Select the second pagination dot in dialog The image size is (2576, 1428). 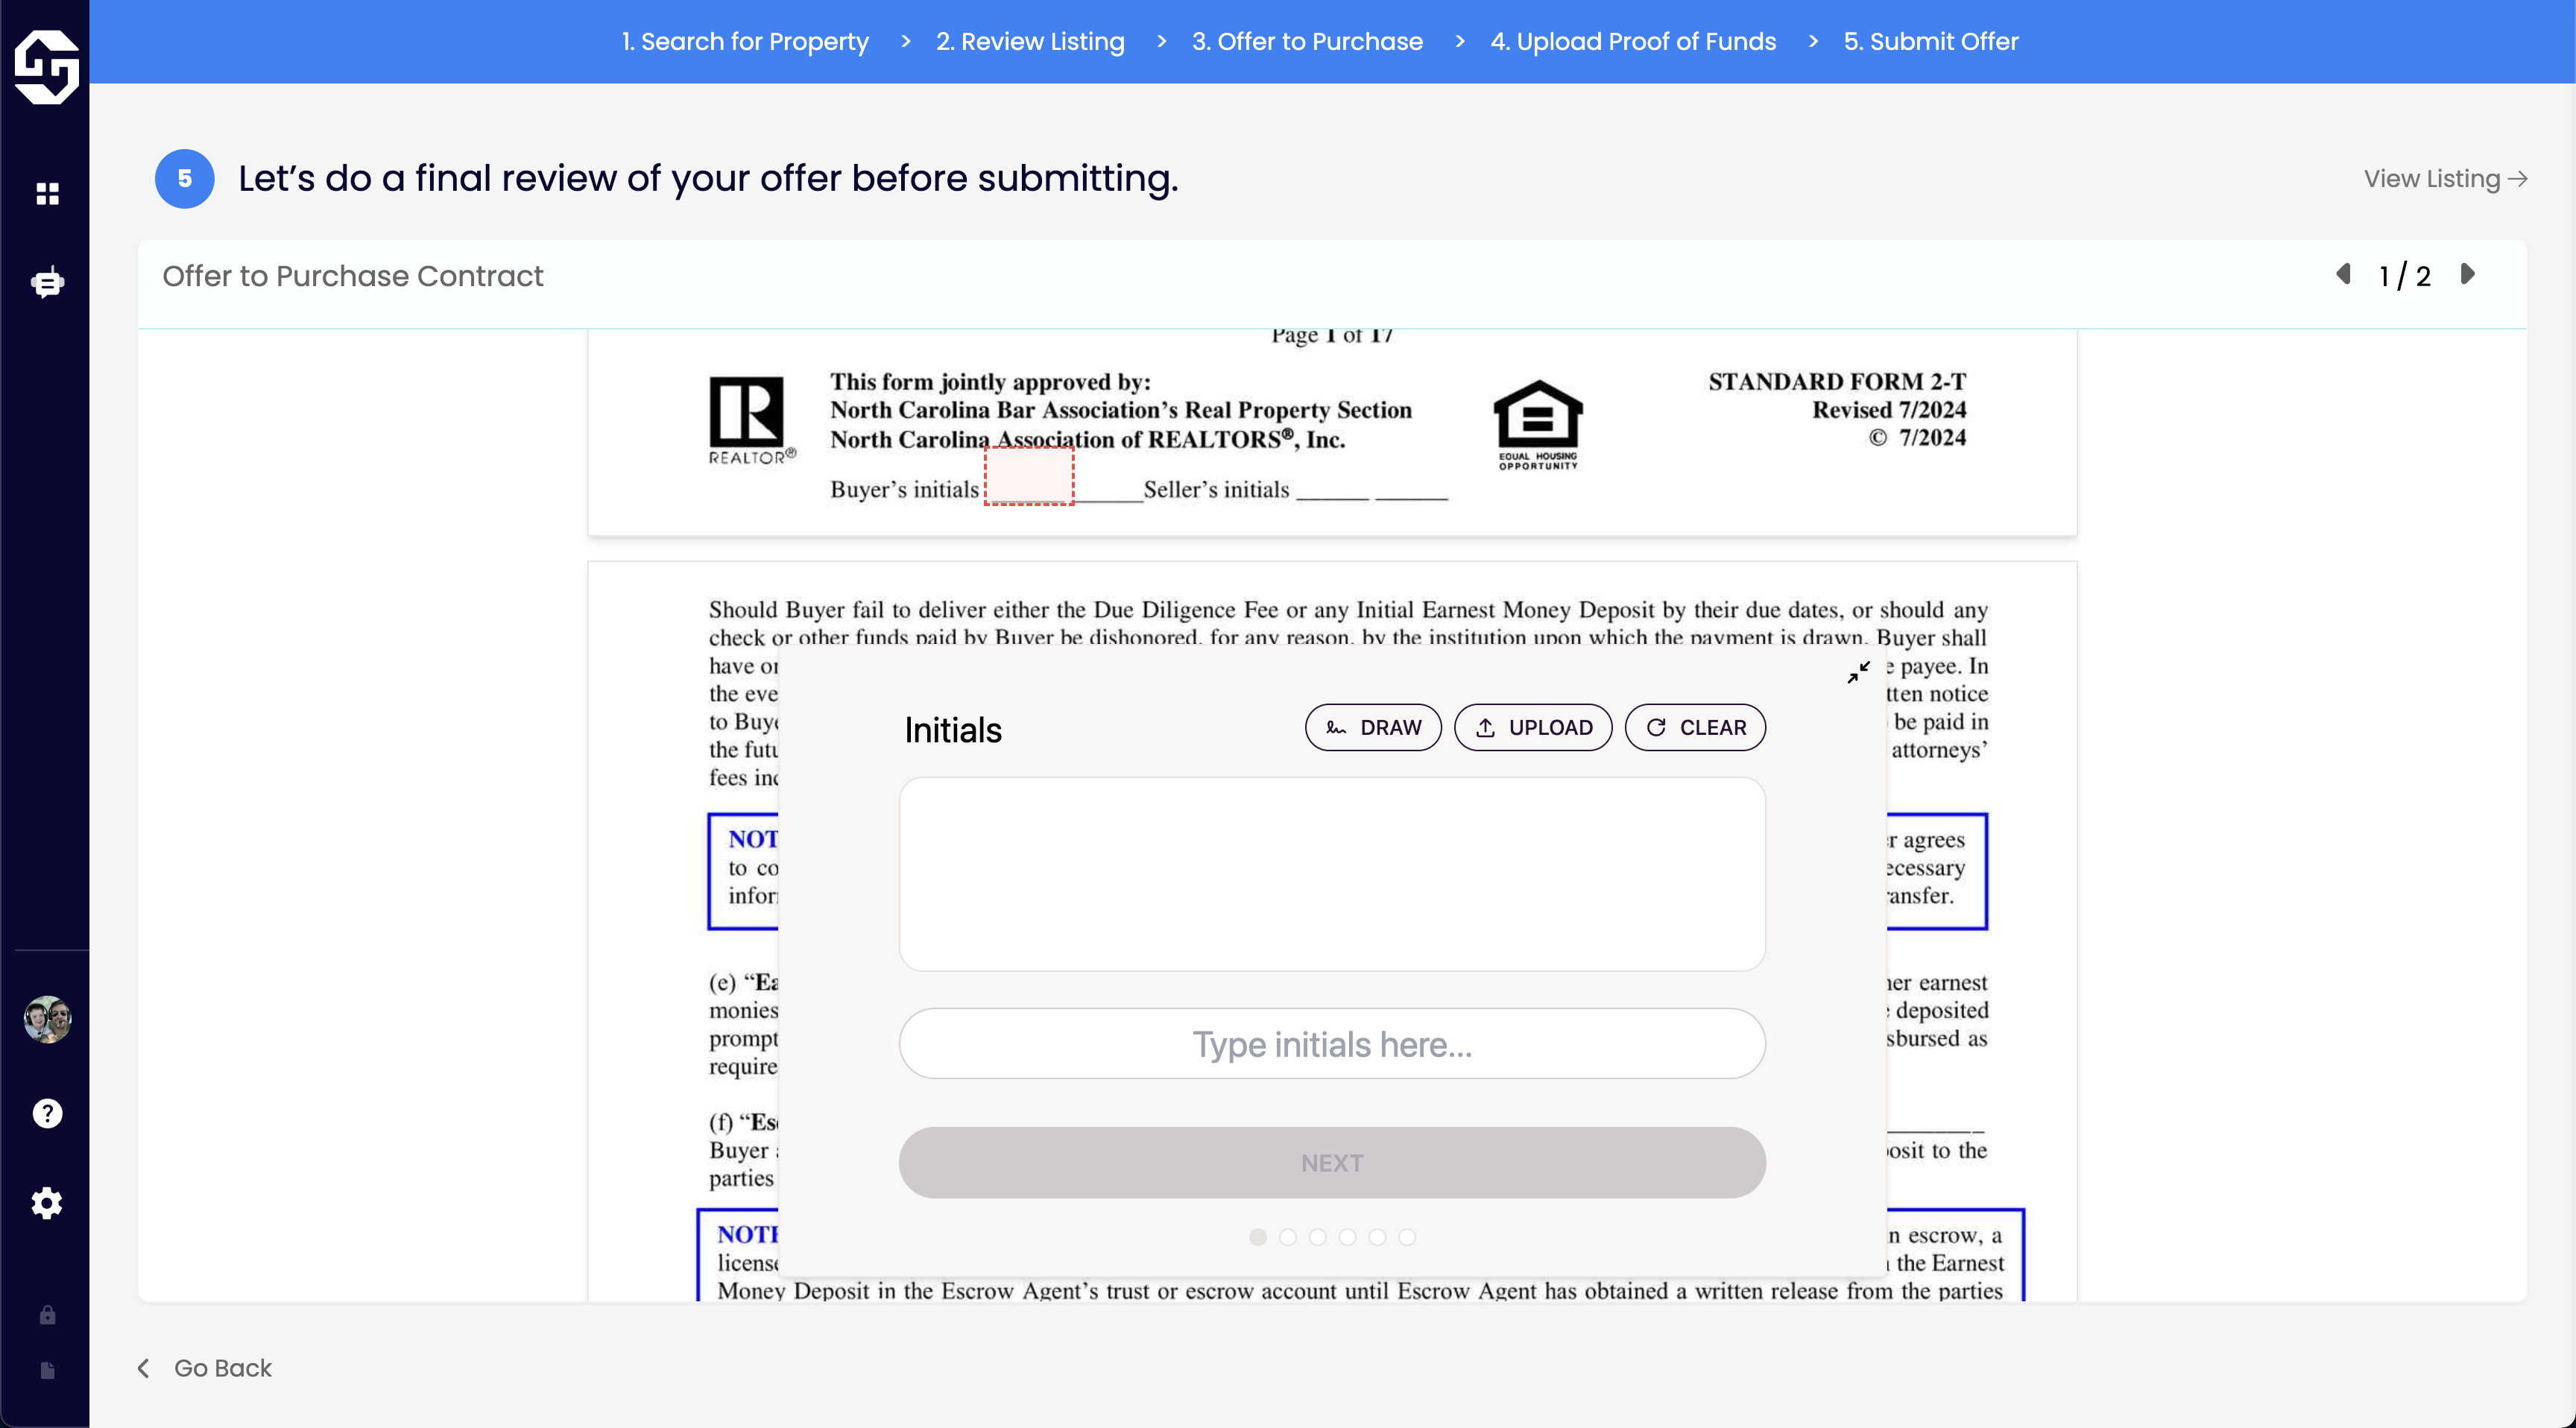(1288, 1237)
